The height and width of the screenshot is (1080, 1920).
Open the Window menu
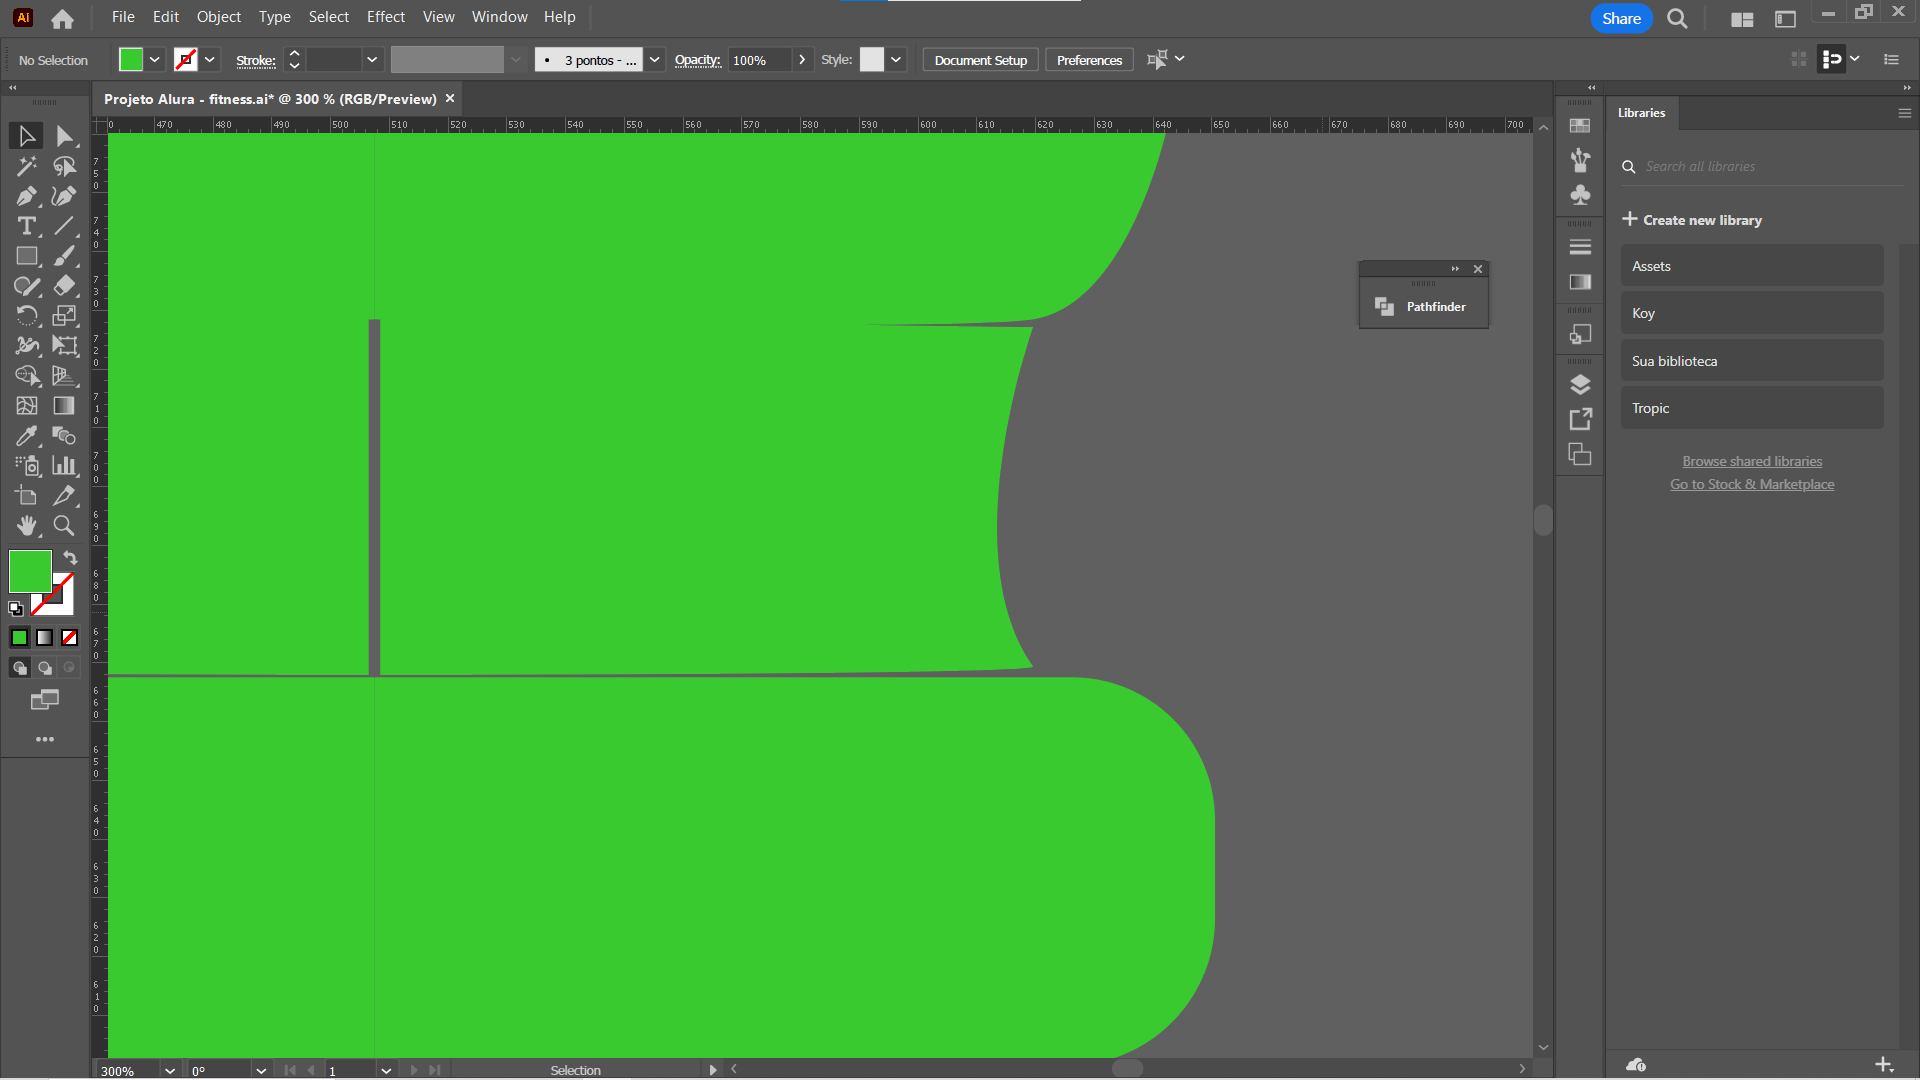[x=500, y=17]
